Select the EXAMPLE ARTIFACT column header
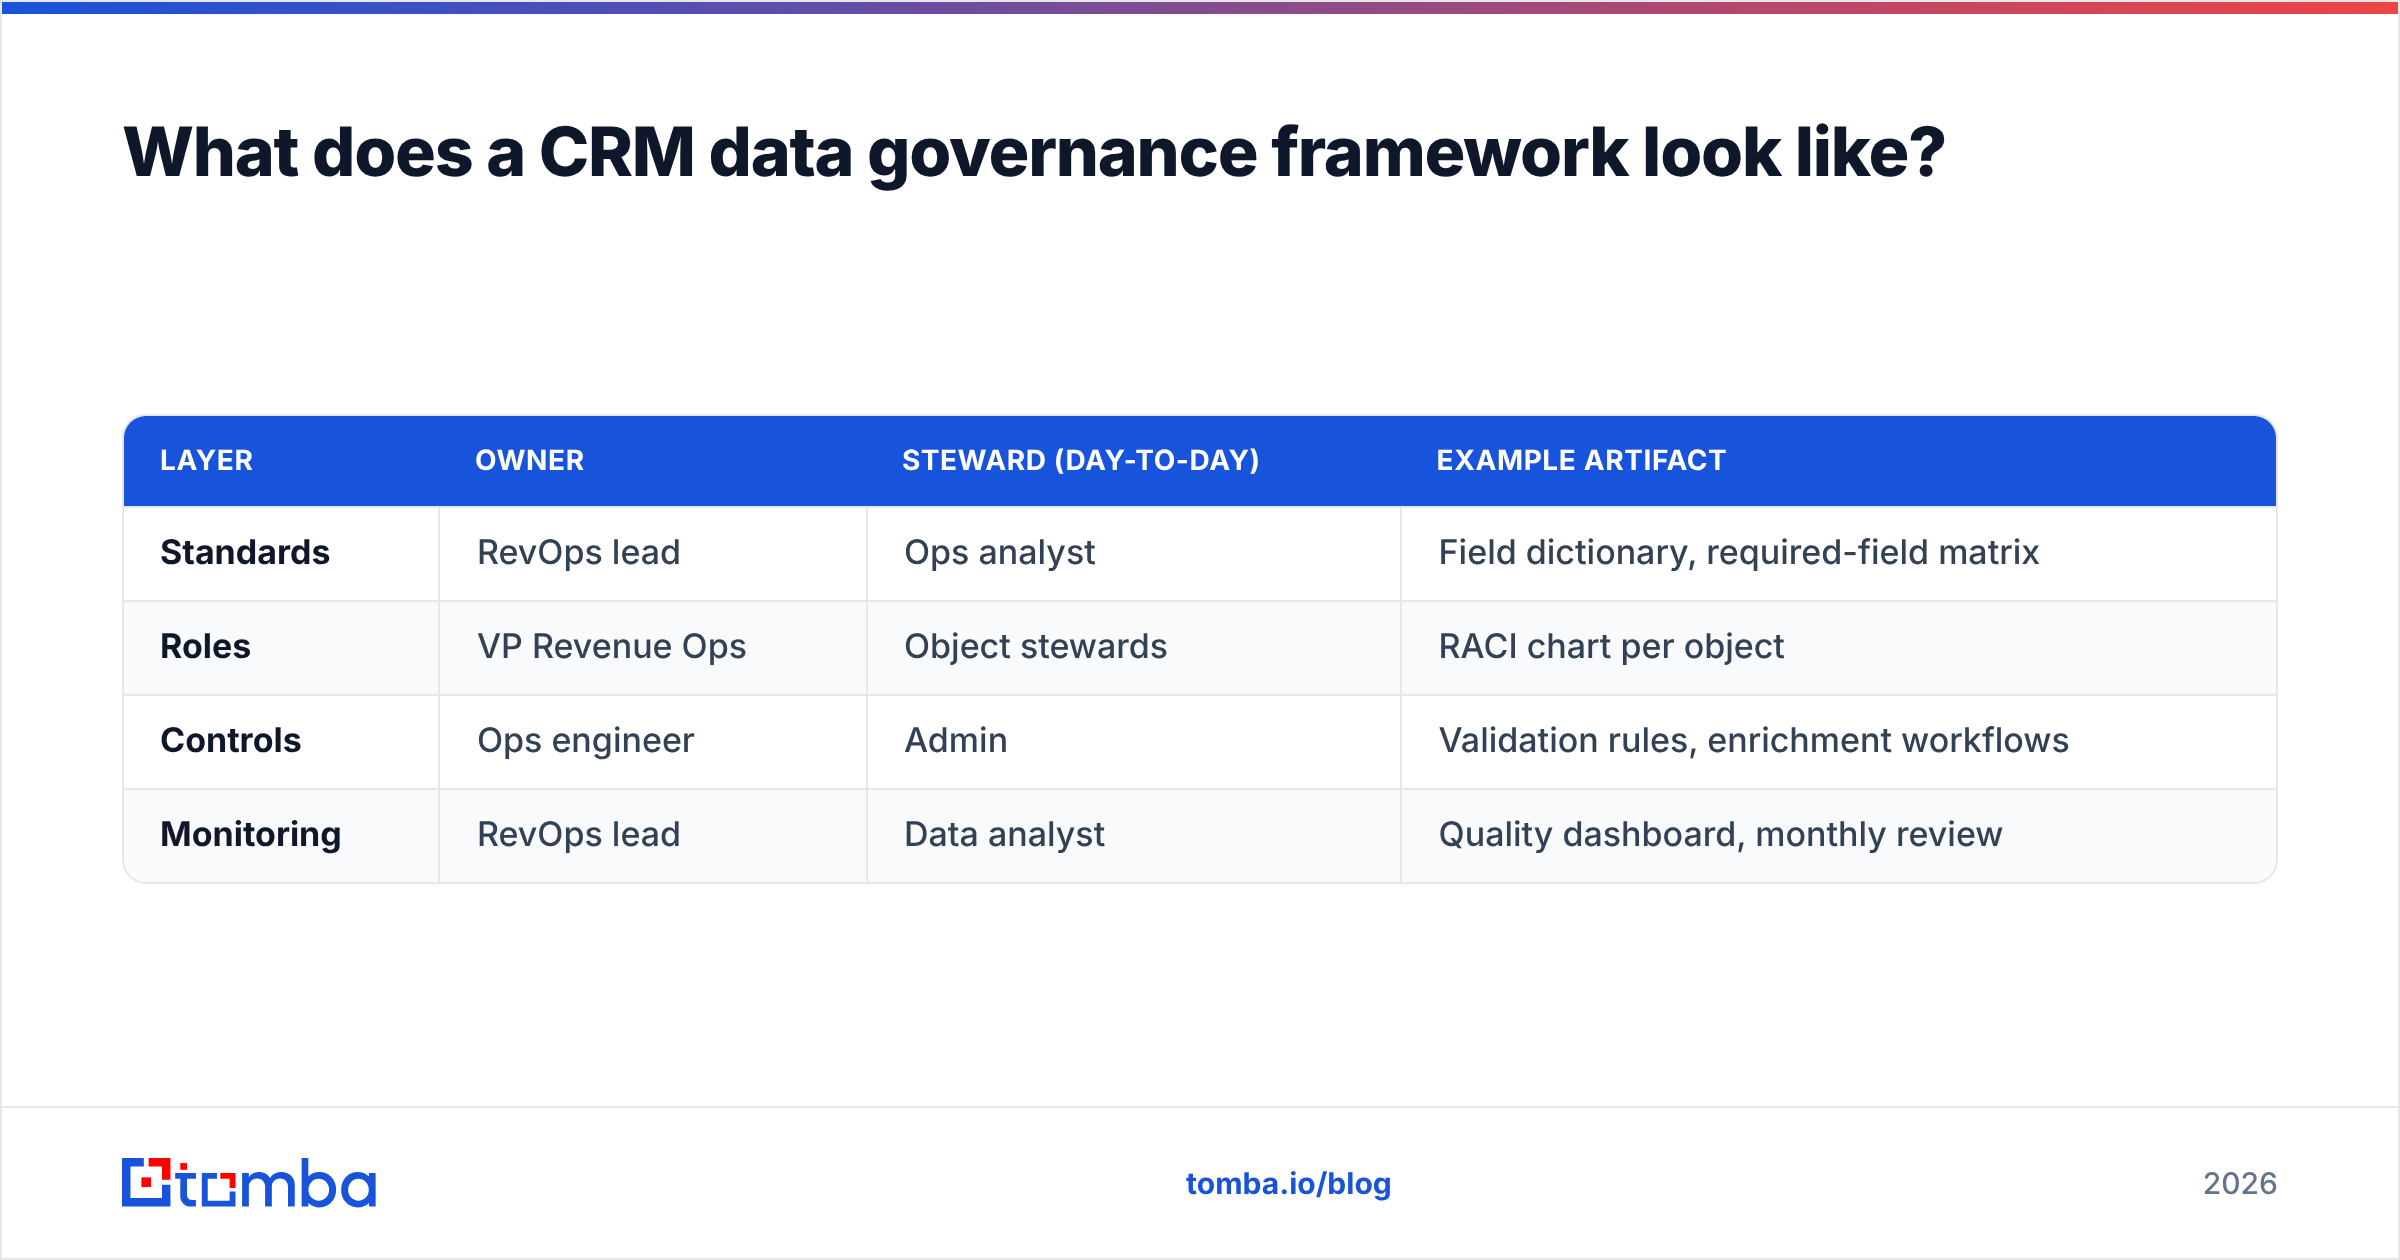The height and width of the screenshot is (1260, 2400). click(x=1581, y=460)
